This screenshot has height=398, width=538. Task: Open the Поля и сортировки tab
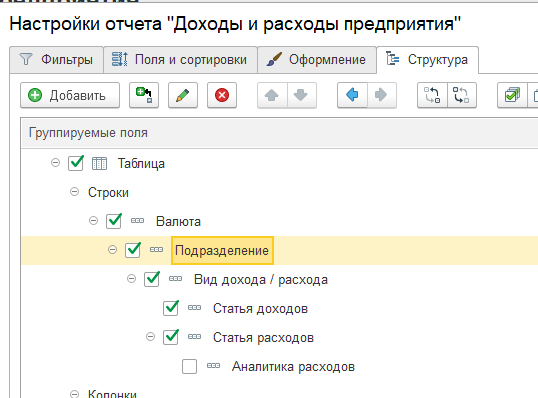[180, 60]
